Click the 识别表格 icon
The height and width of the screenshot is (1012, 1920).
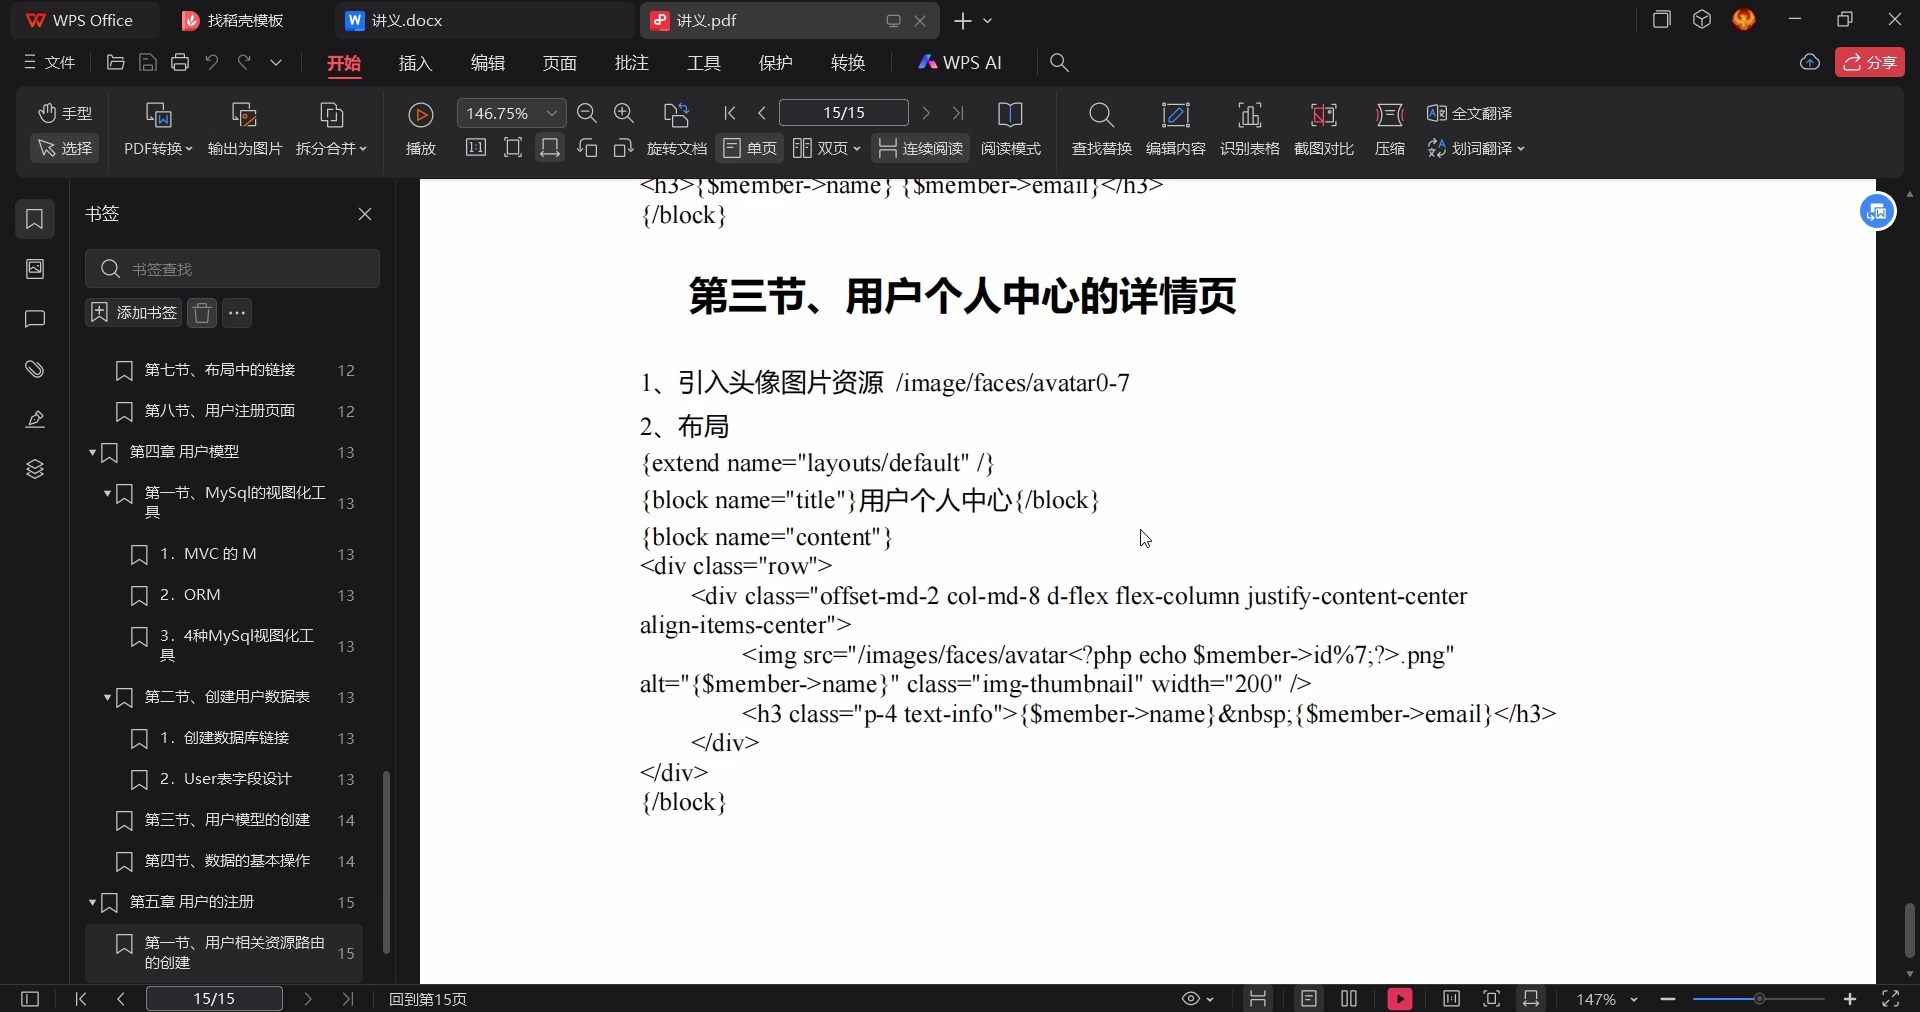(x=1251, y=128)
